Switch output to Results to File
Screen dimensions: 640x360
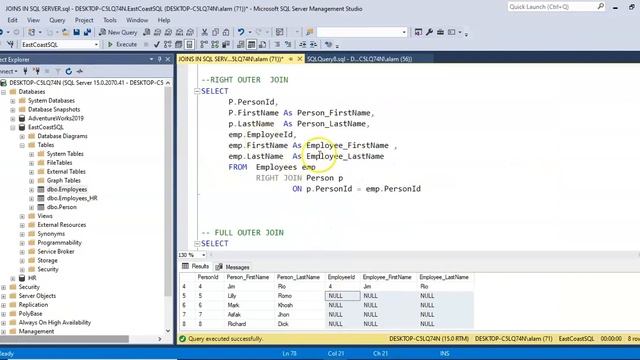tap(262, 44)
